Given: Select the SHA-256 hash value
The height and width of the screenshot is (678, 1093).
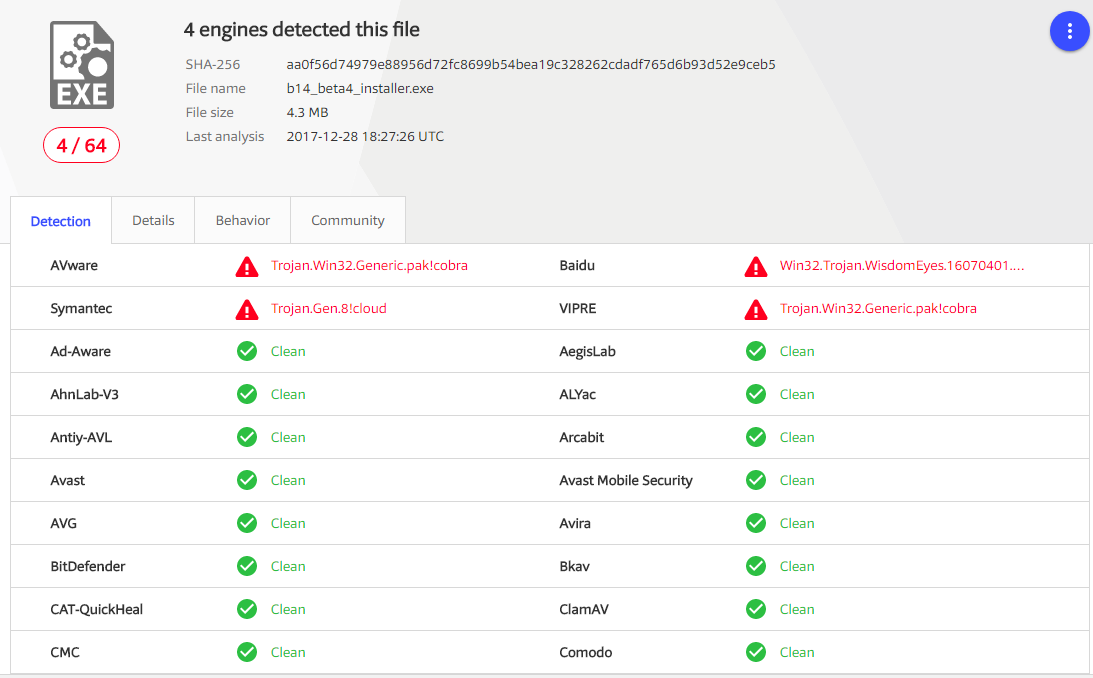Looking at the screenshot, I should (x=531, y=64).
